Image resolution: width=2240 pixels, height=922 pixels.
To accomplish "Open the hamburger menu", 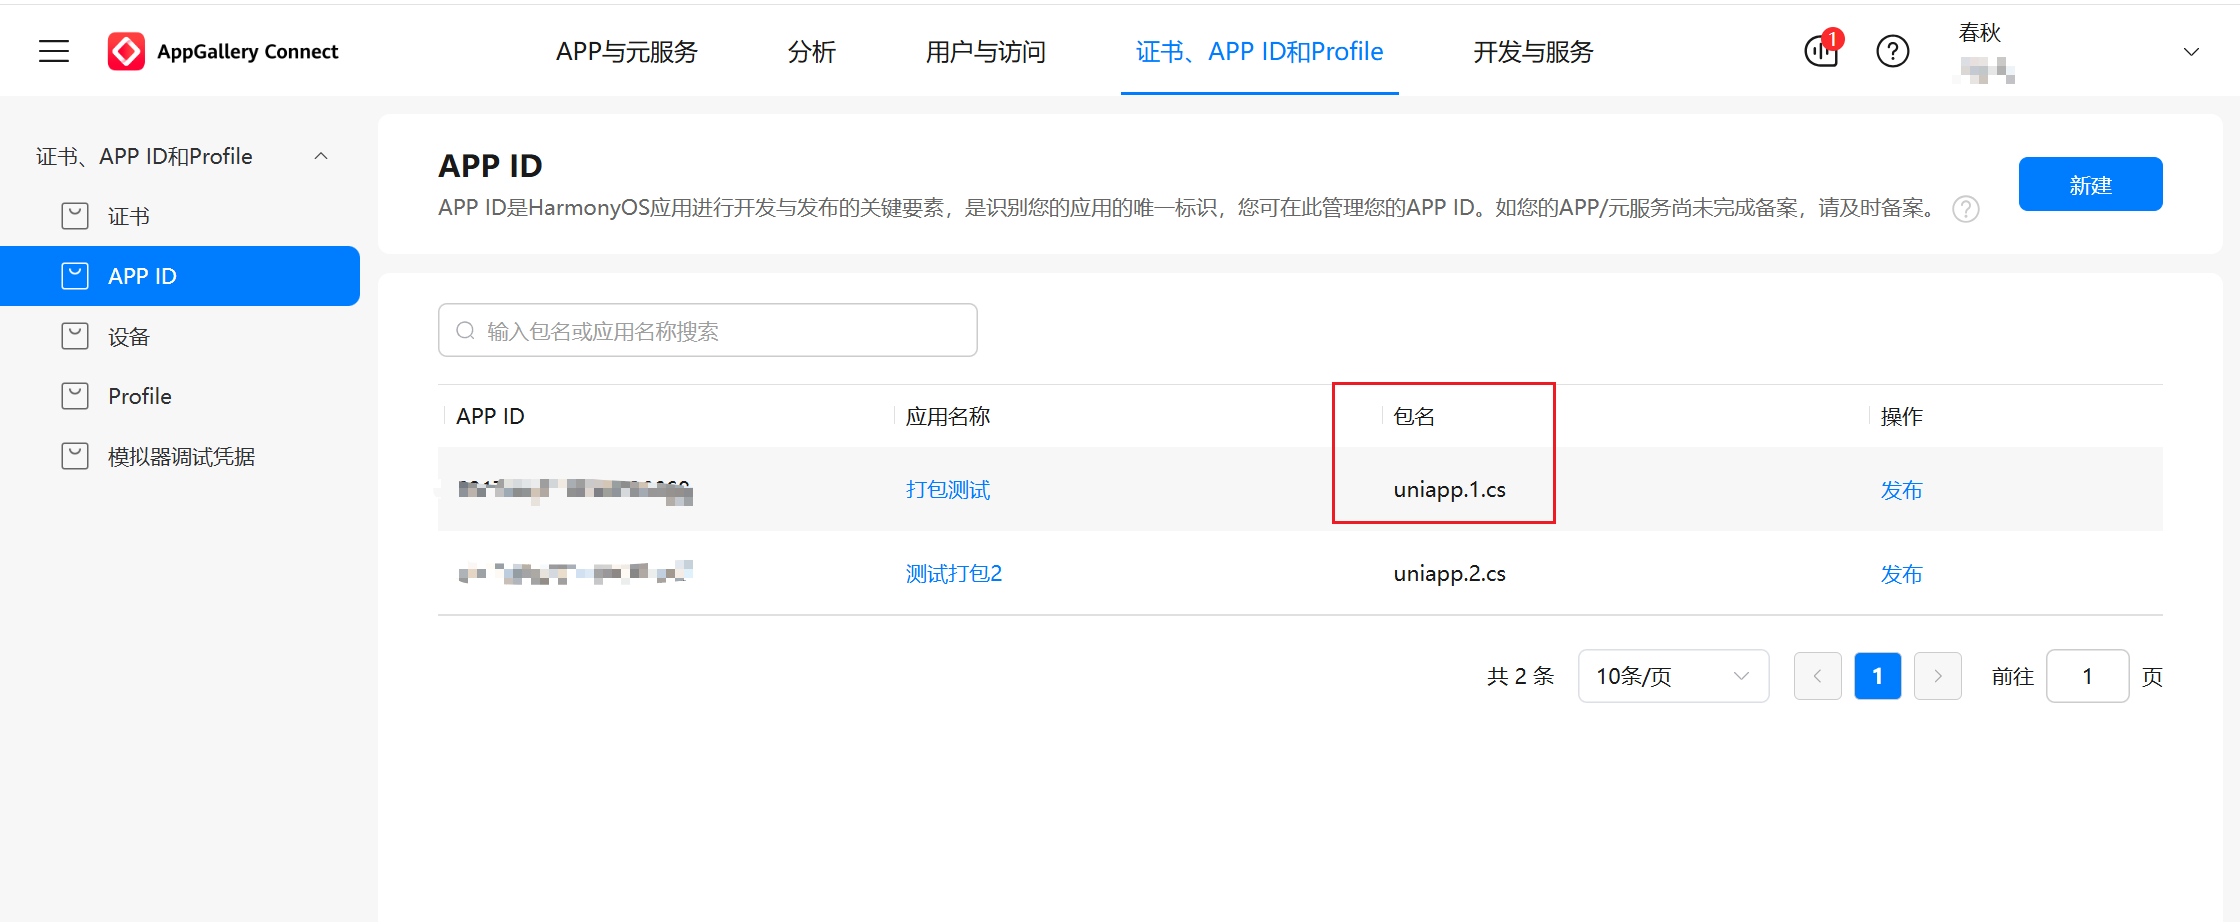I will tap(54, 51).
